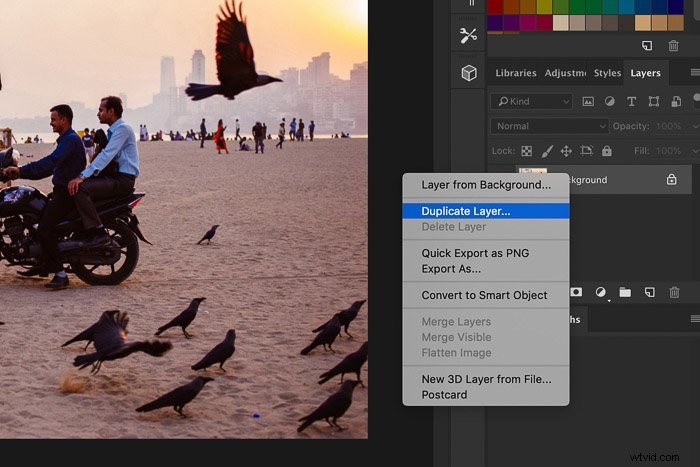Choose Export As menu entry
The height and width of the screenshot is (467, 700).
coord(486,269)
